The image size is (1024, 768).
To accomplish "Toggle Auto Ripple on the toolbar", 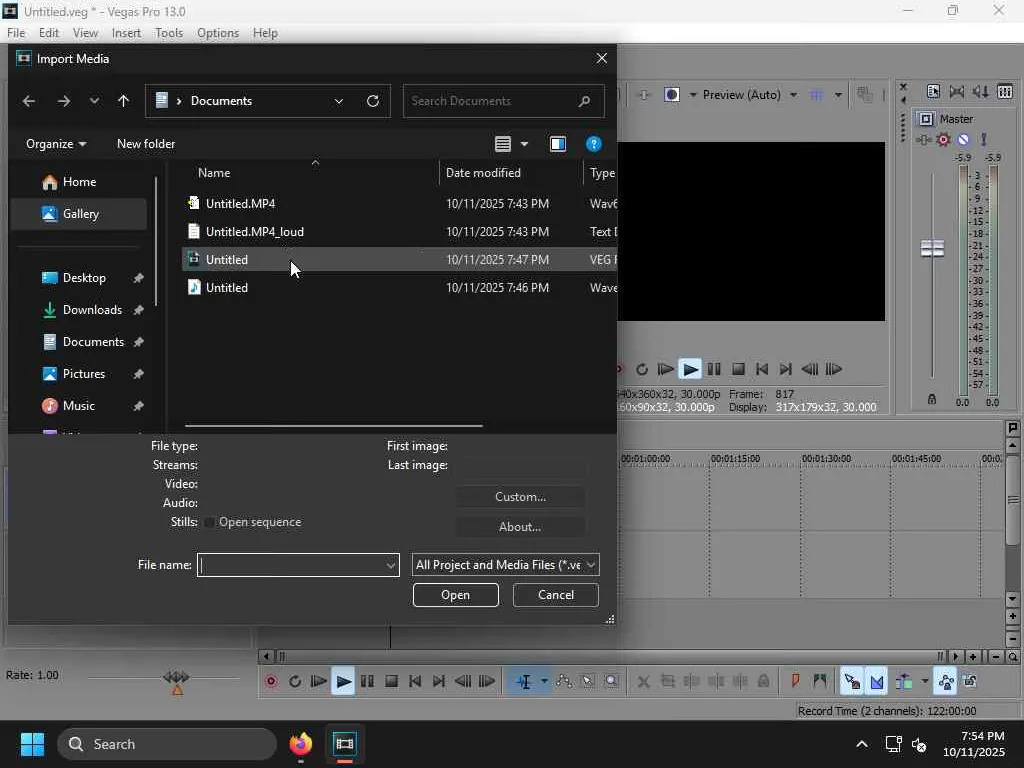I will (904, 682).
